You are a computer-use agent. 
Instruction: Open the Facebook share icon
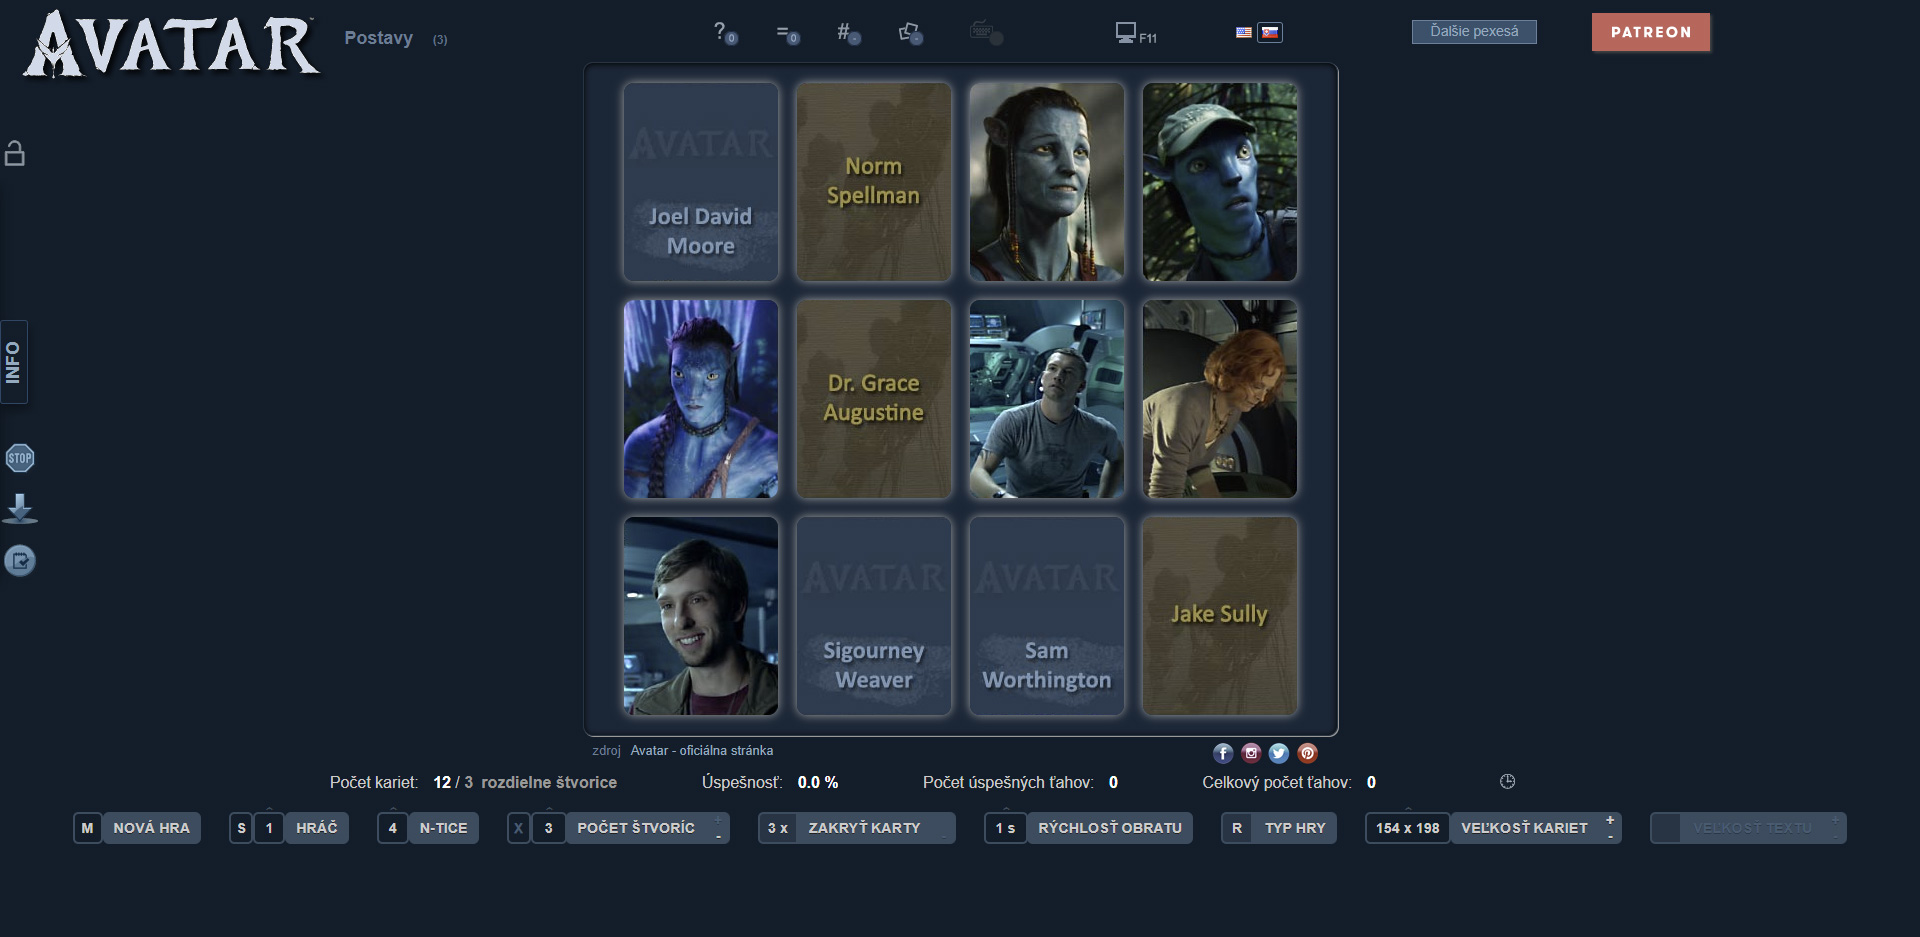pos(1223,753)
